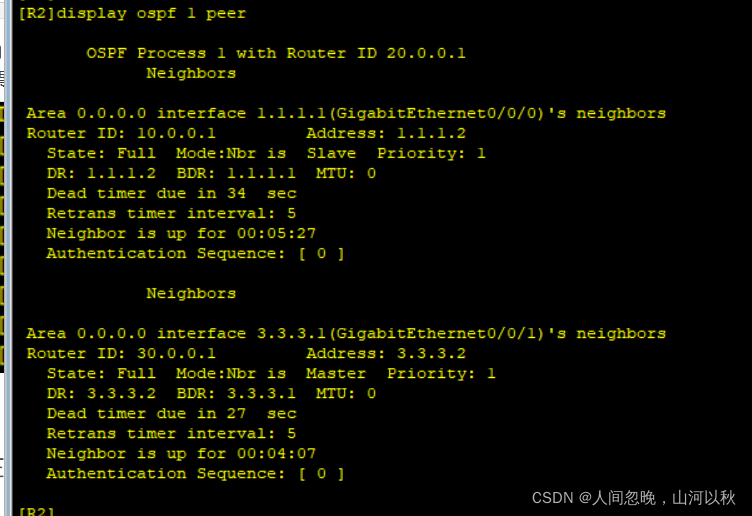
Task: Click neighbor address 3.3.3.2
Action: pos(431,353)
